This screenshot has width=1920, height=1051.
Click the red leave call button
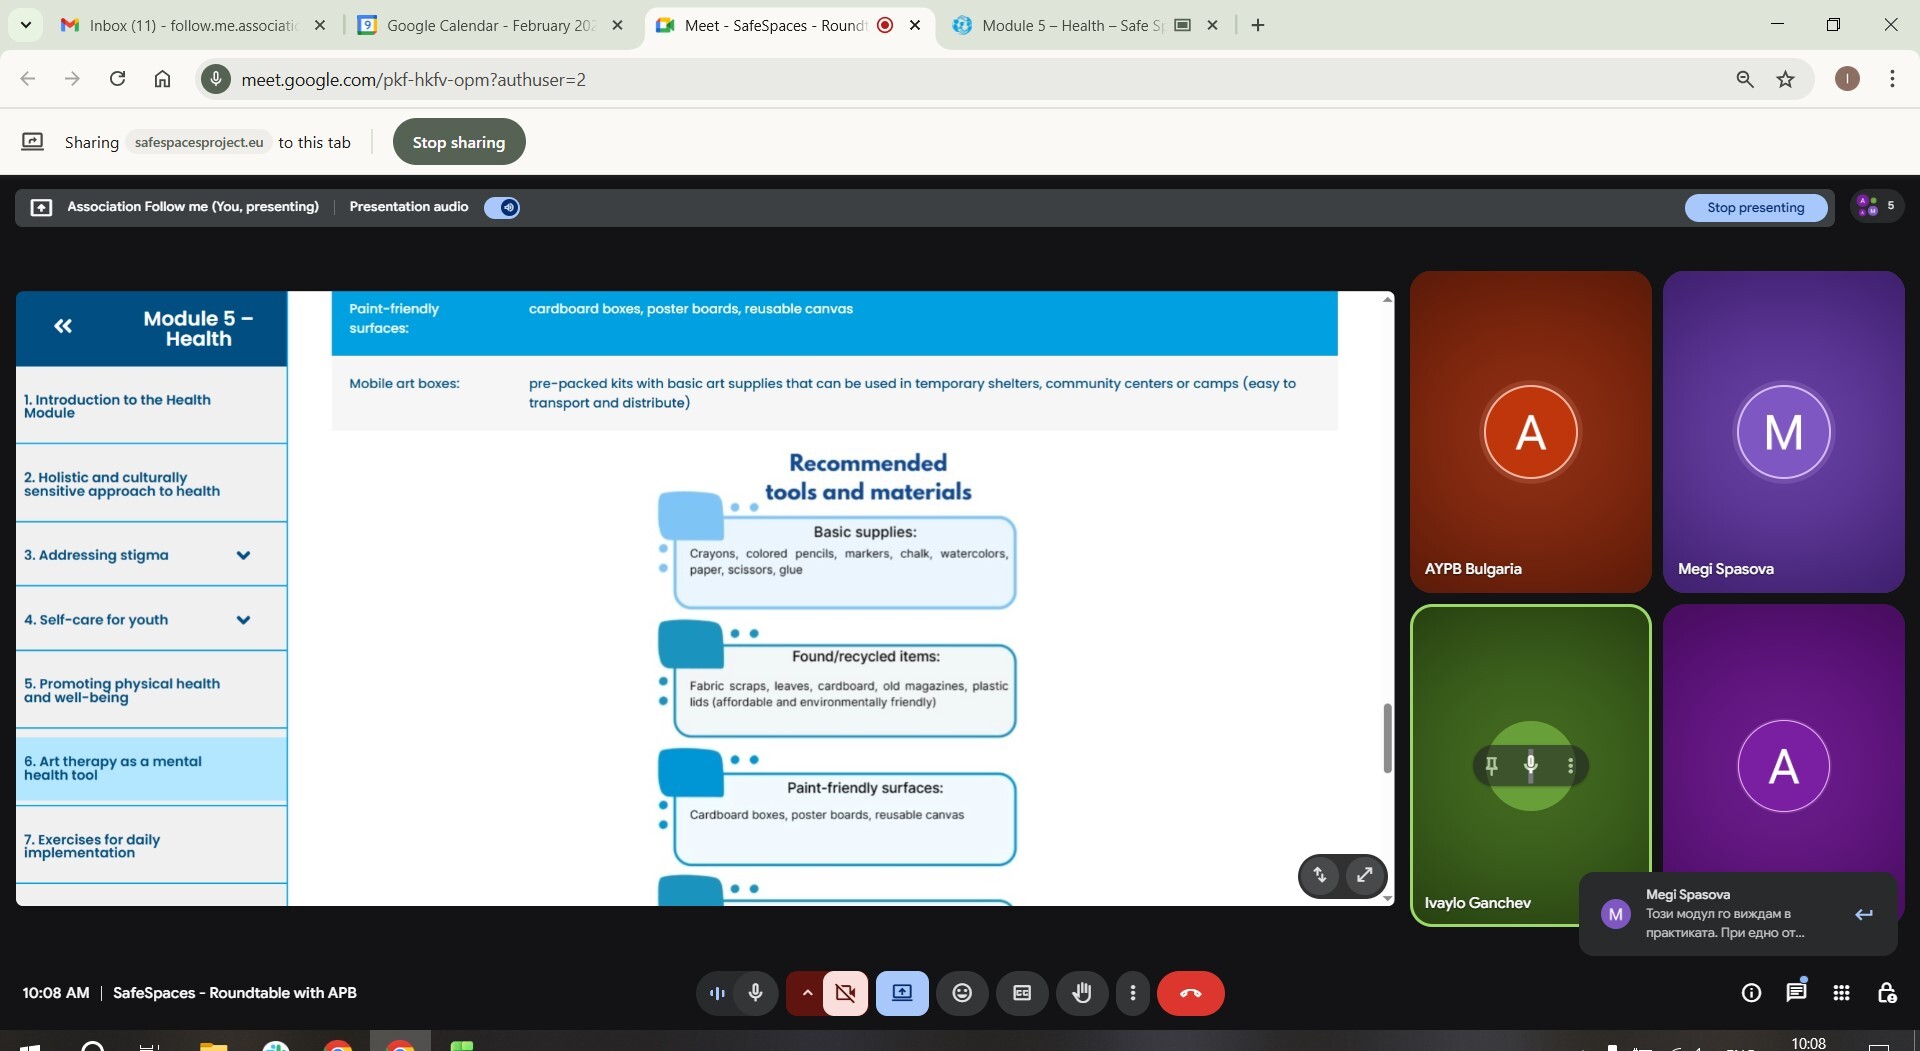[x=1190, y=993]
